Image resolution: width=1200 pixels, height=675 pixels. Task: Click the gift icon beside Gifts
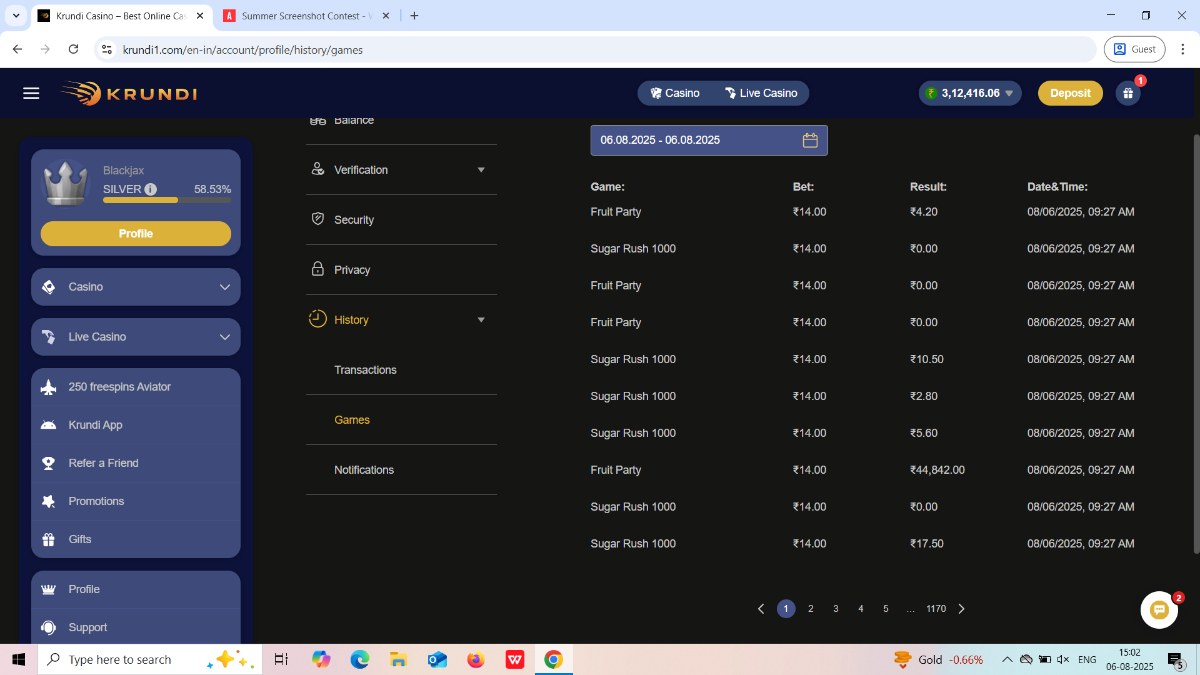[x=48, y=539]
